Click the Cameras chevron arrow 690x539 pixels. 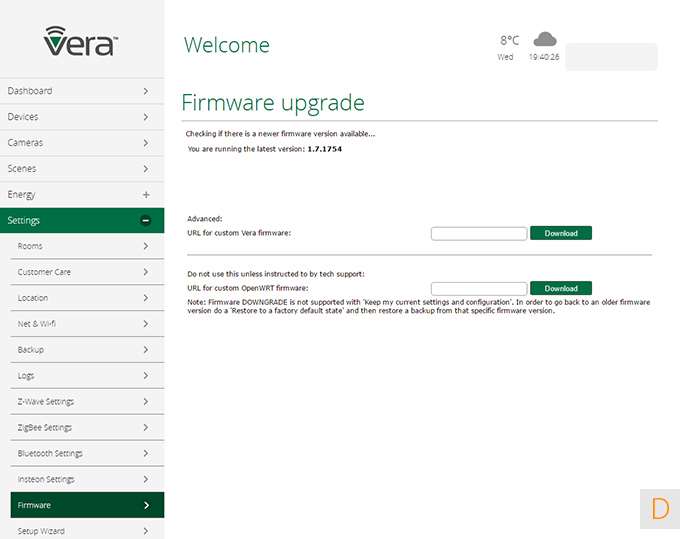point(146,143)
